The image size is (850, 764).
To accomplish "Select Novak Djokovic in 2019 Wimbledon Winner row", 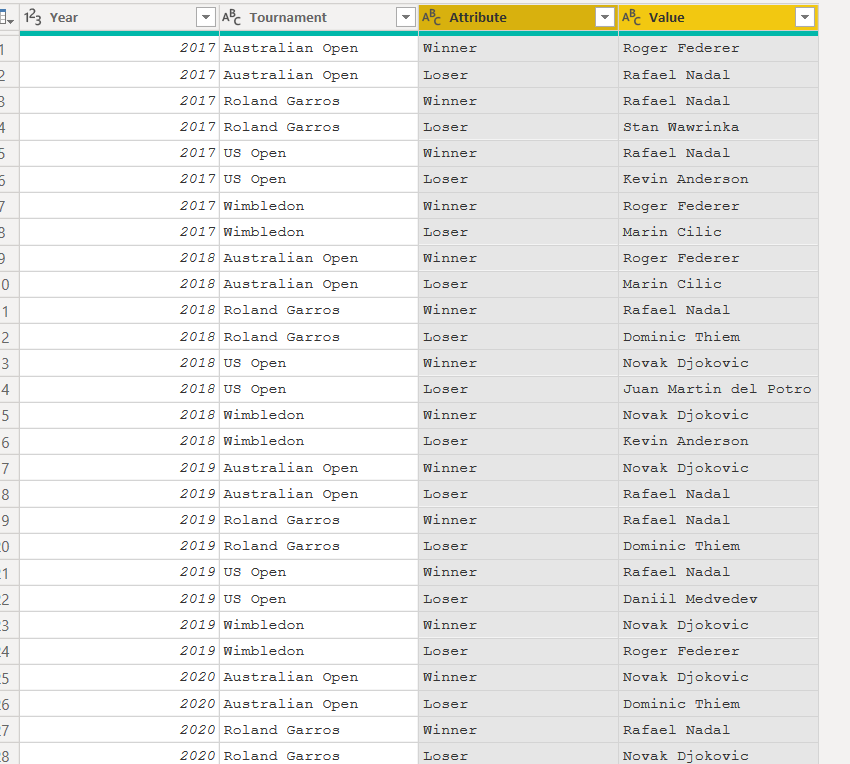I will pos(718,625).
